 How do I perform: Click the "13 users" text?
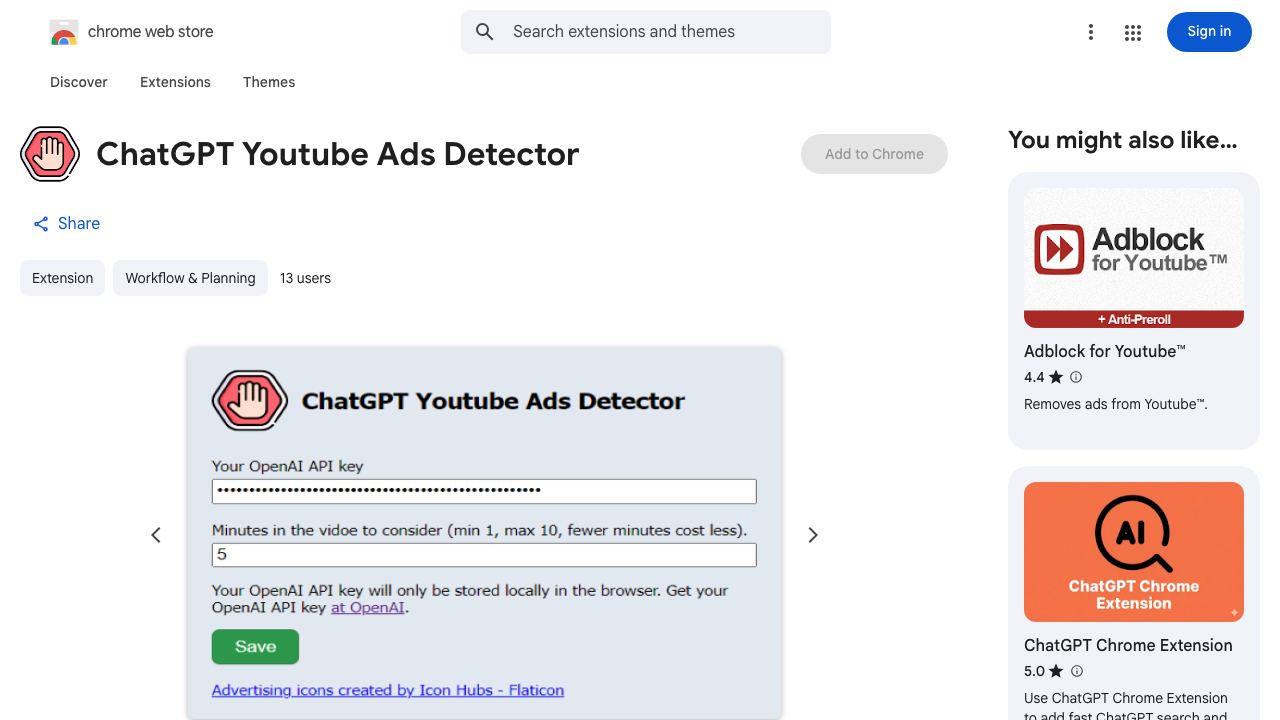coord(305,278)
